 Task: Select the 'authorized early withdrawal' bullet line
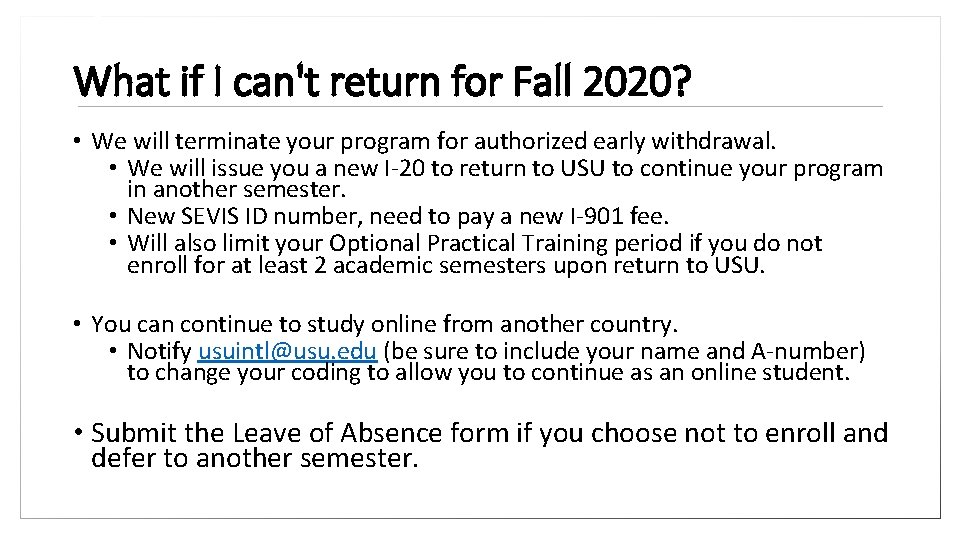pyautogui.click(x=433, y=141)
